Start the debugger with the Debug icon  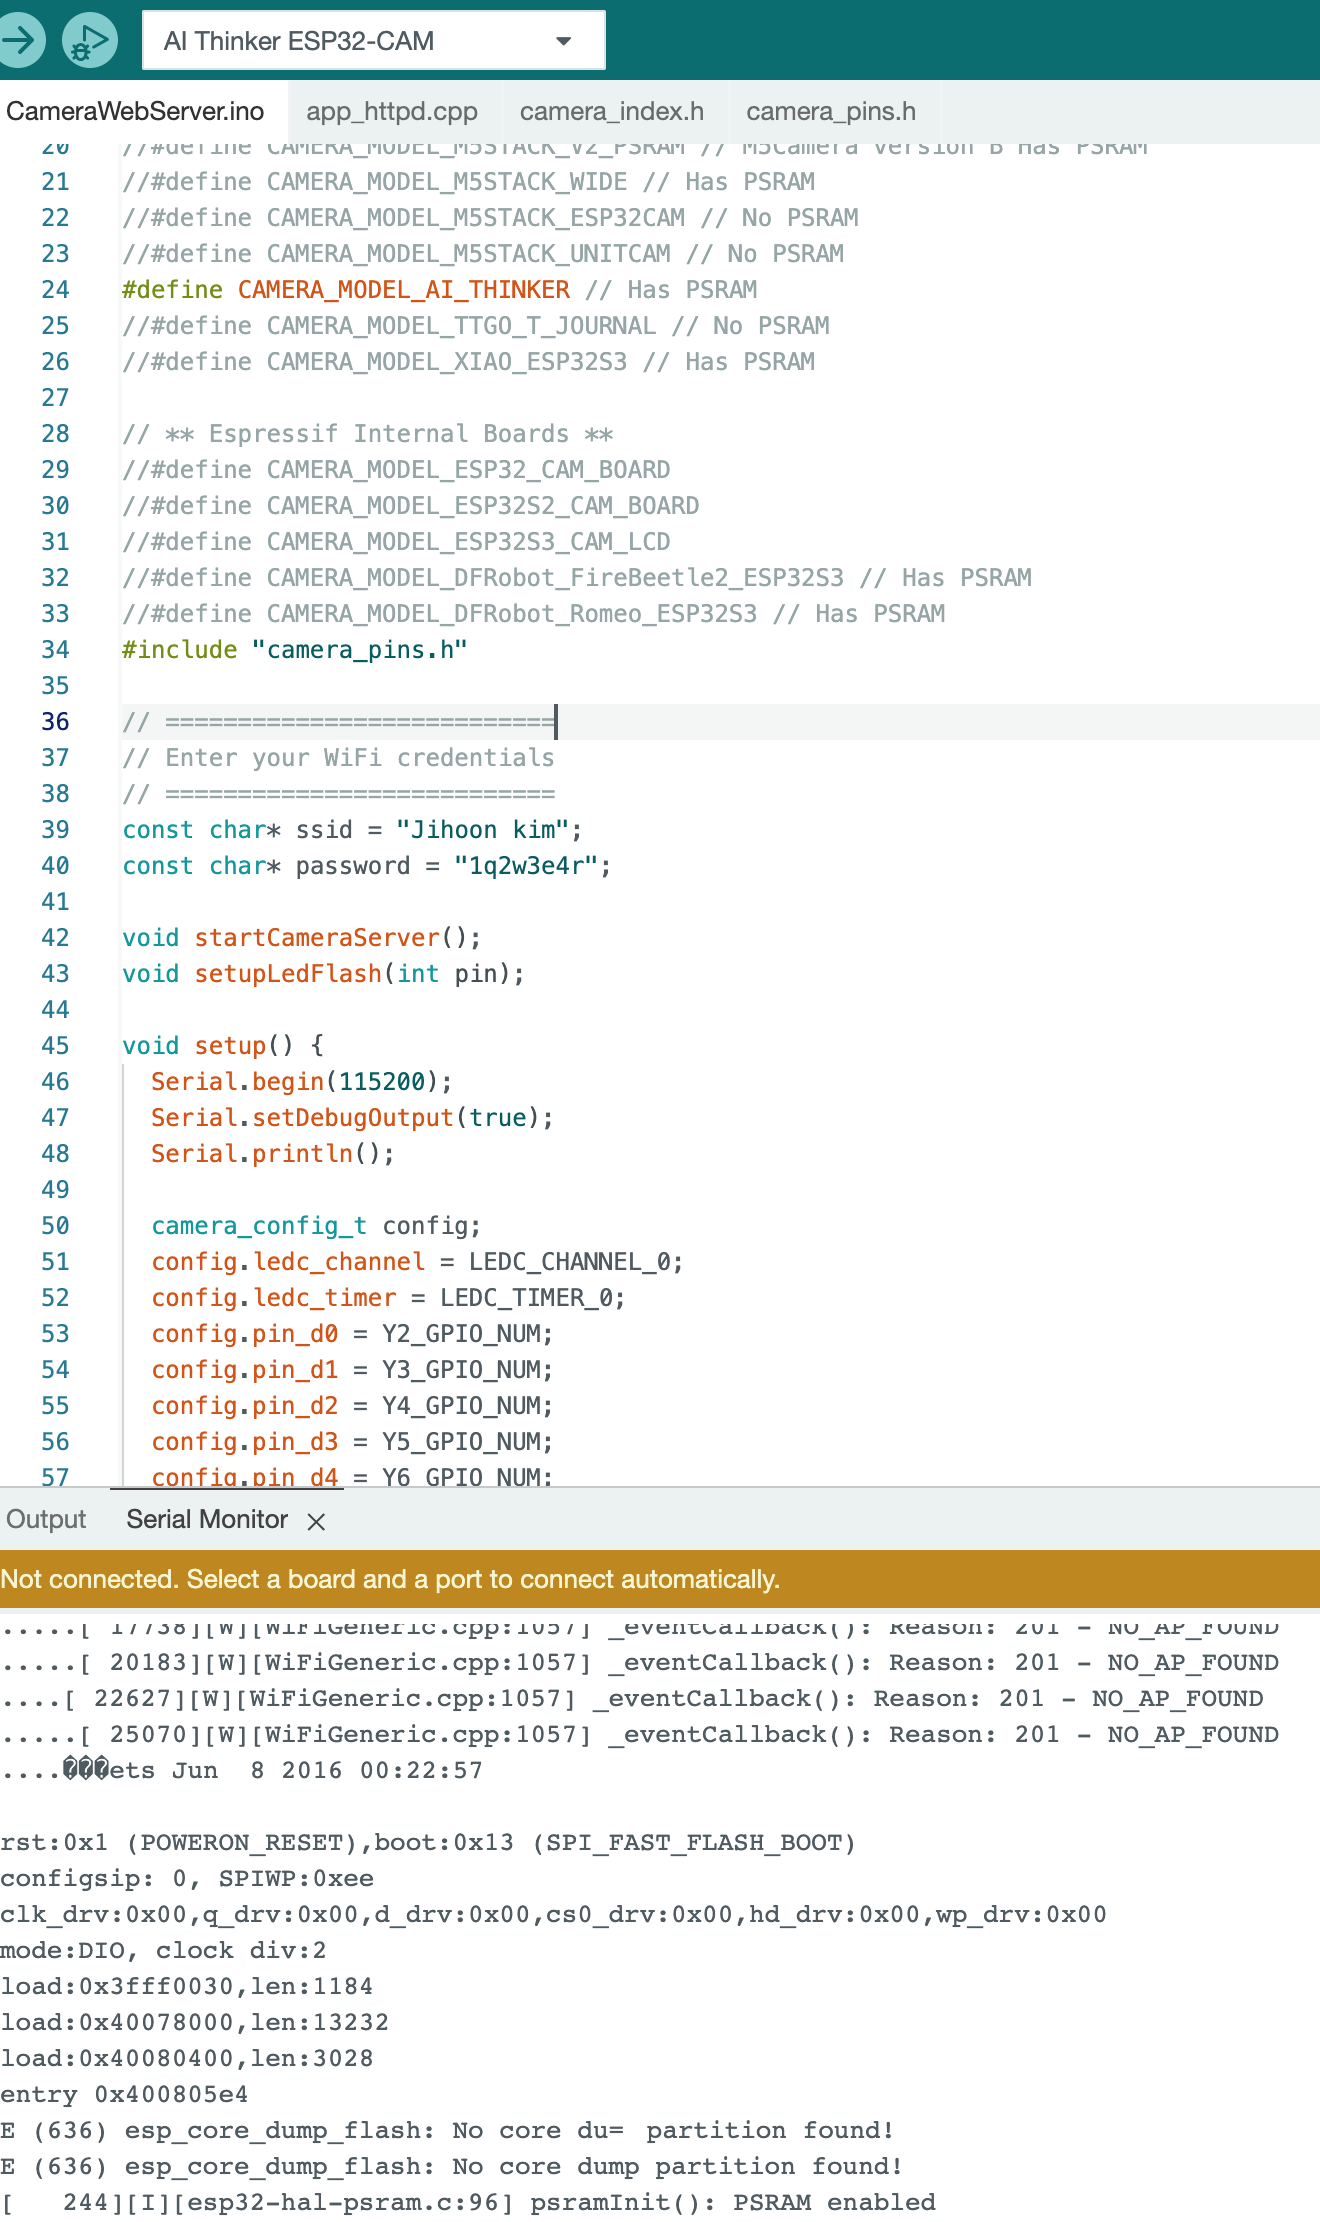pos(90,41)
